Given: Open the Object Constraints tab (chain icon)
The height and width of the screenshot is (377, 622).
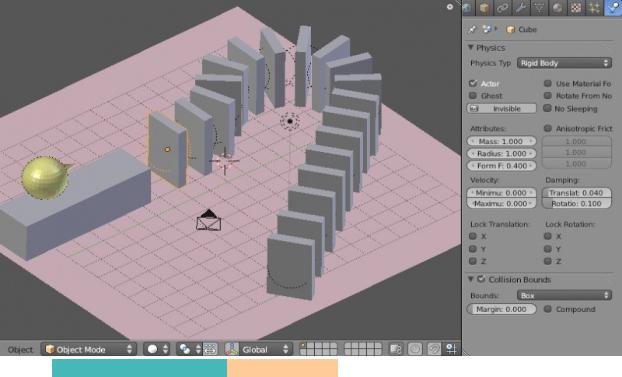Looking at the screenshot, I should 503,8.
